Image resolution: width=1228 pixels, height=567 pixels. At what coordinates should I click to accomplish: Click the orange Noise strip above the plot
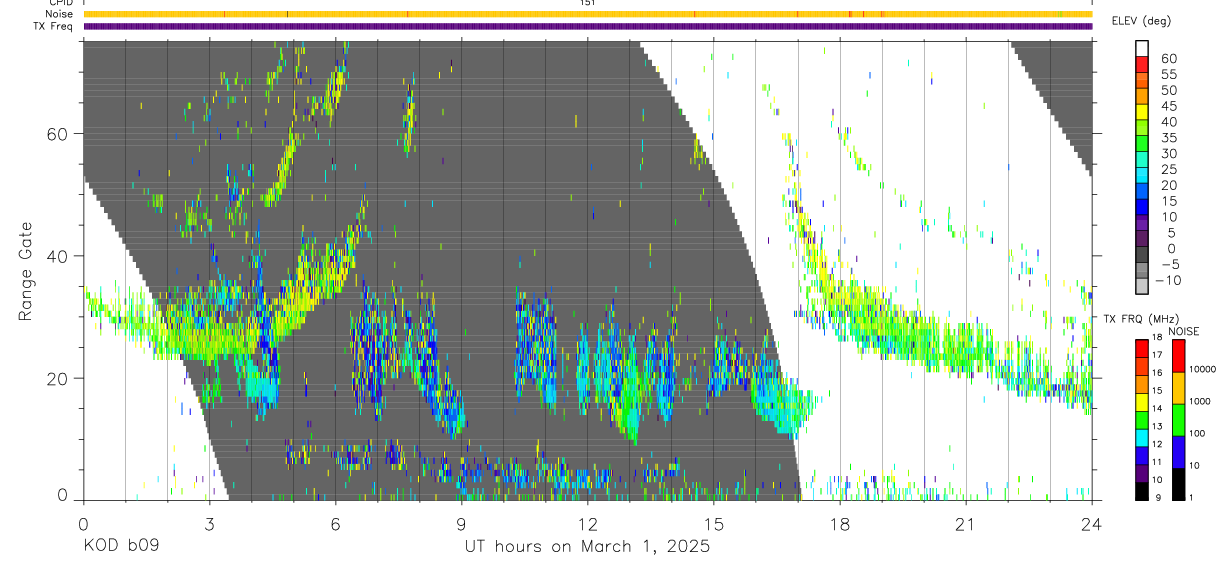click(587, 14)
